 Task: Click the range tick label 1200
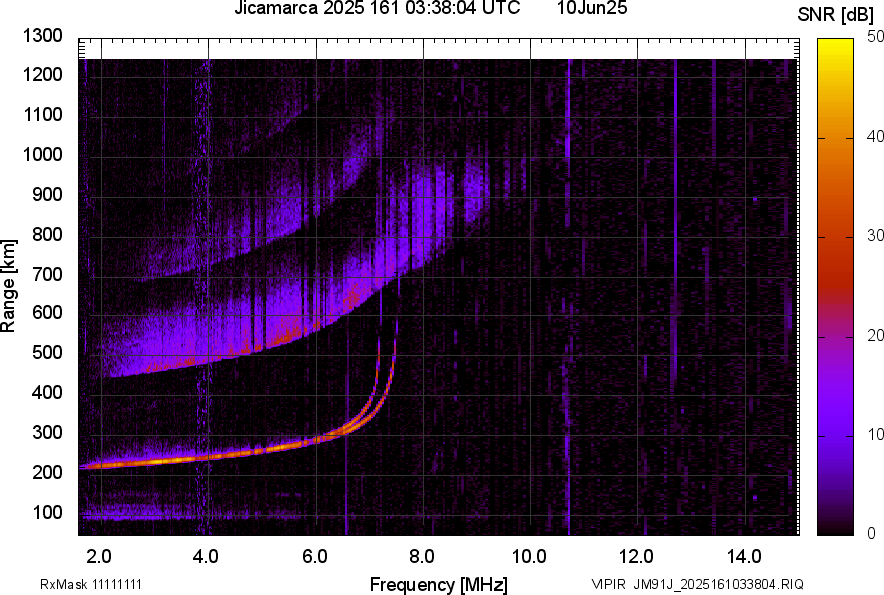pos(42,74)
